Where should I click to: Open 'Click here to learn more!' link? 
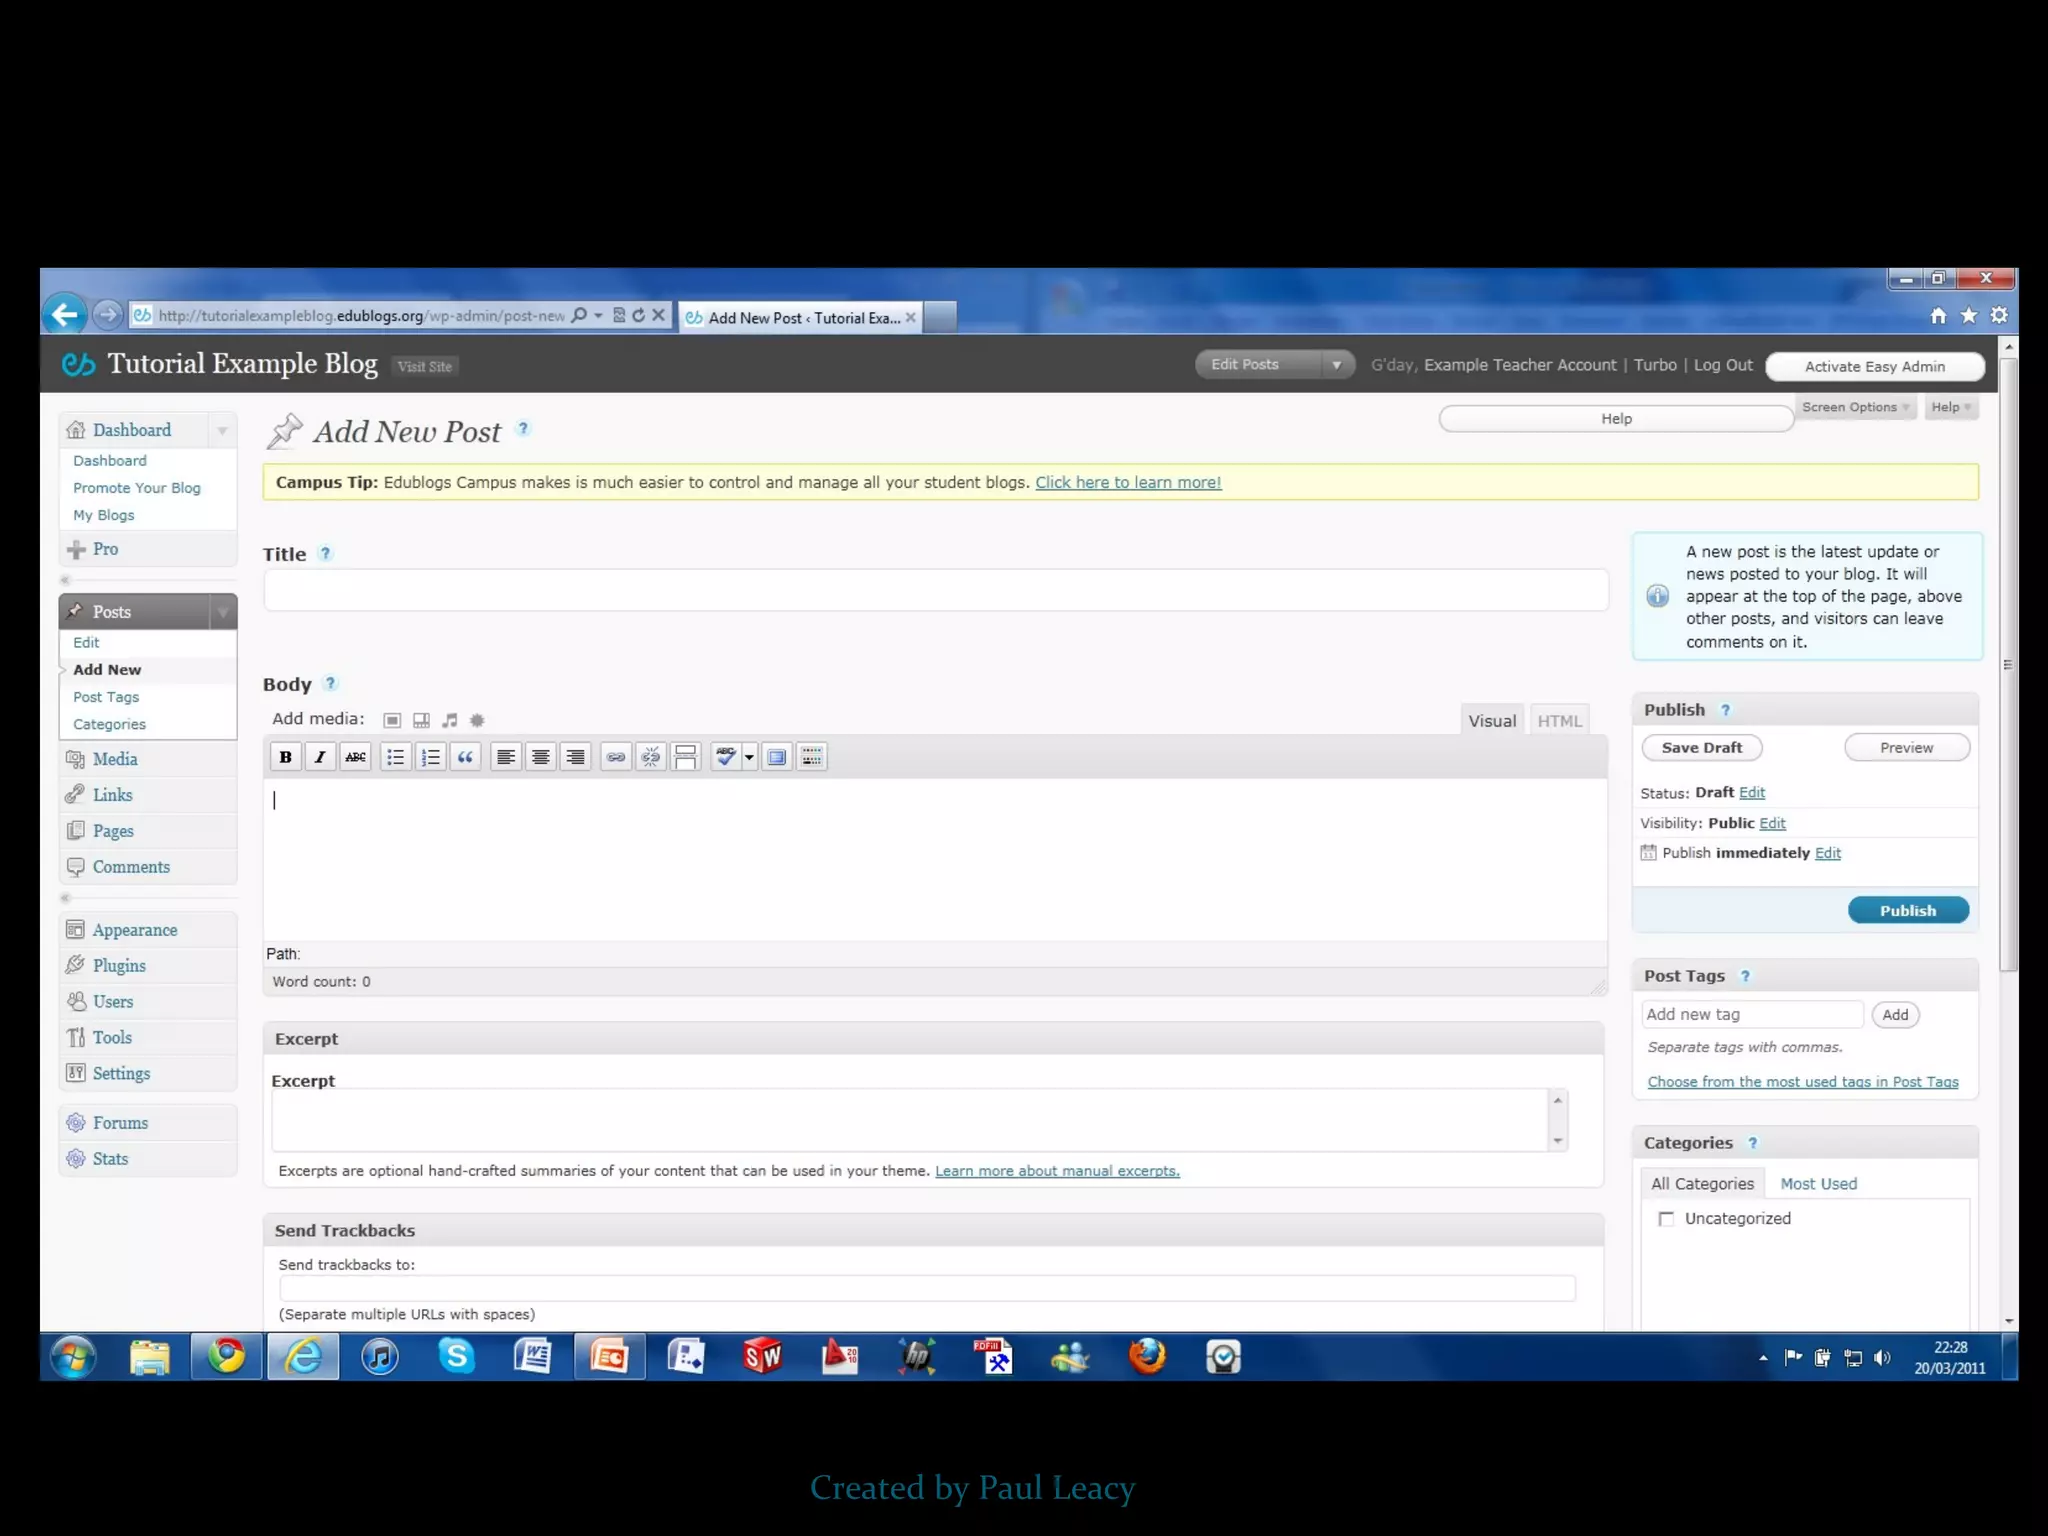(1128, 482)
